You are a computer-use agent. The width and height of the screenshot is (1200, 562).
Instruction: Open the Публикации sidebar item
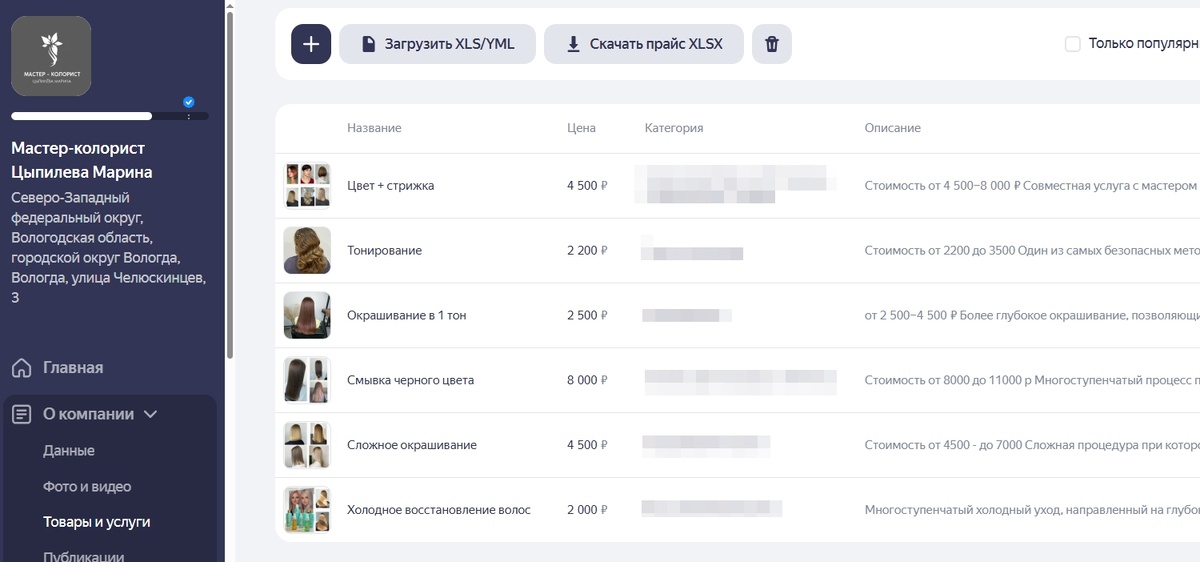coord(84,555)
